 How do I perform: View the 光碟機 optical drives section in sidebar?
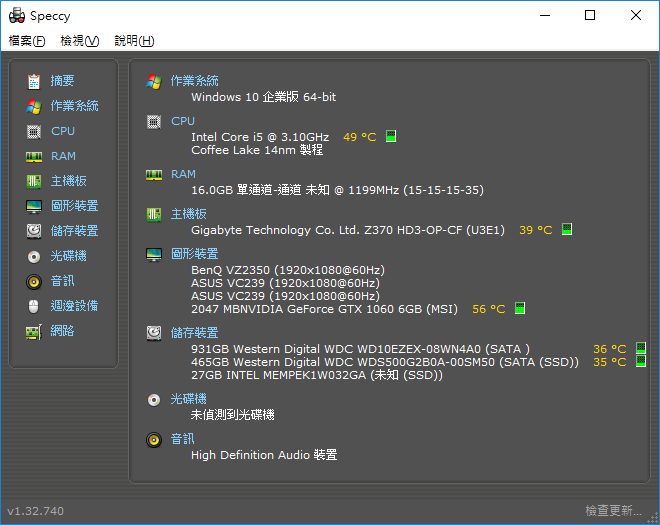coord(69,256)
